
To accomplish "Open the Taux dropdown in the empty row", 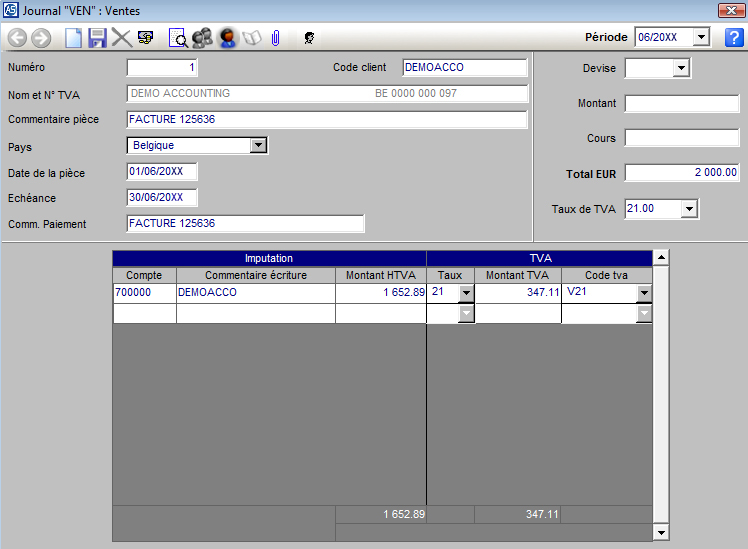I will coord(466,313).
